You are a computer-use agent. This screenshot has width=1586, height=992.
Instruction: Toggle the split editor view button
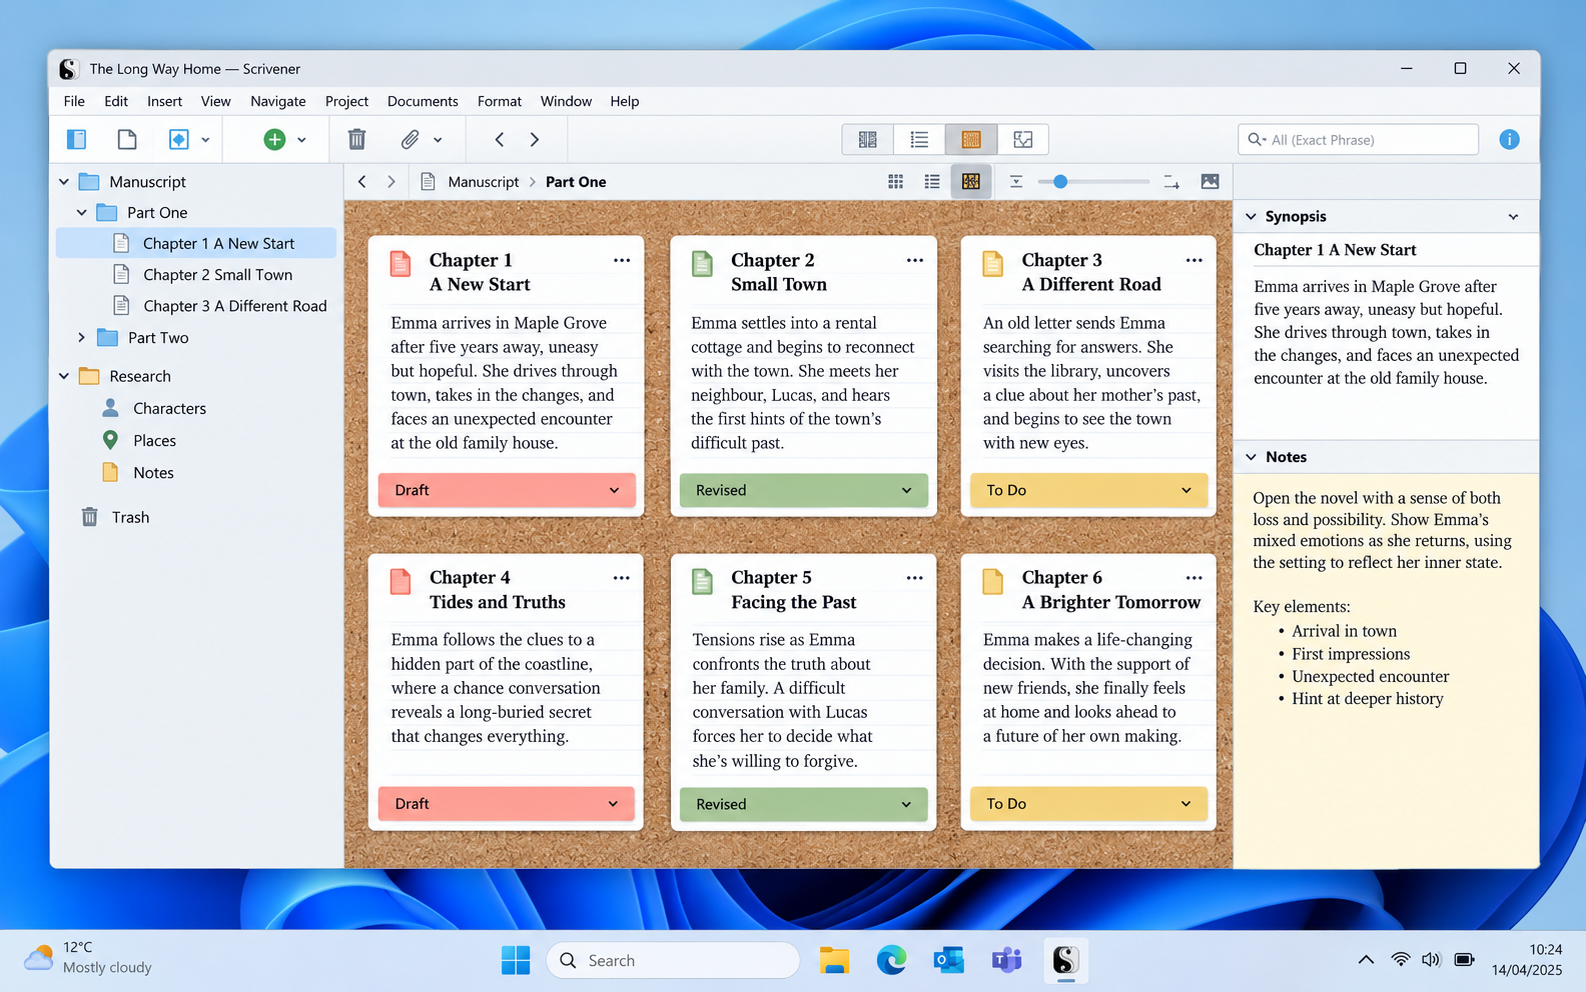(x=1023, y=139)
